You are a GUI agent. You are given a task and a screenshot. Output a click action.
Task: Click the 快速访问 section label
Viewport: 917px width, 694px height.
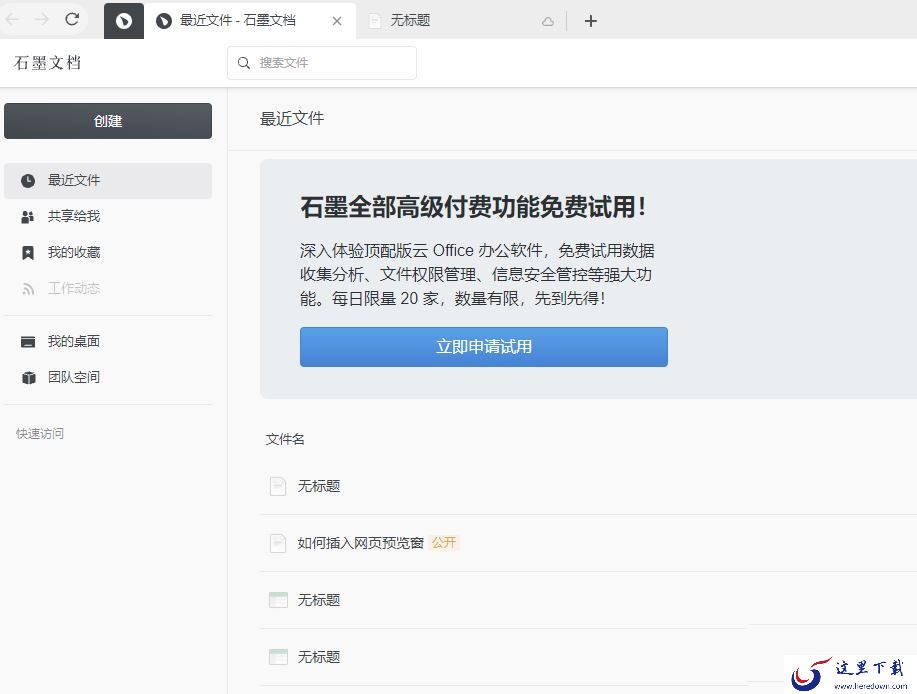pyautogui.click(x=40, y=434)
